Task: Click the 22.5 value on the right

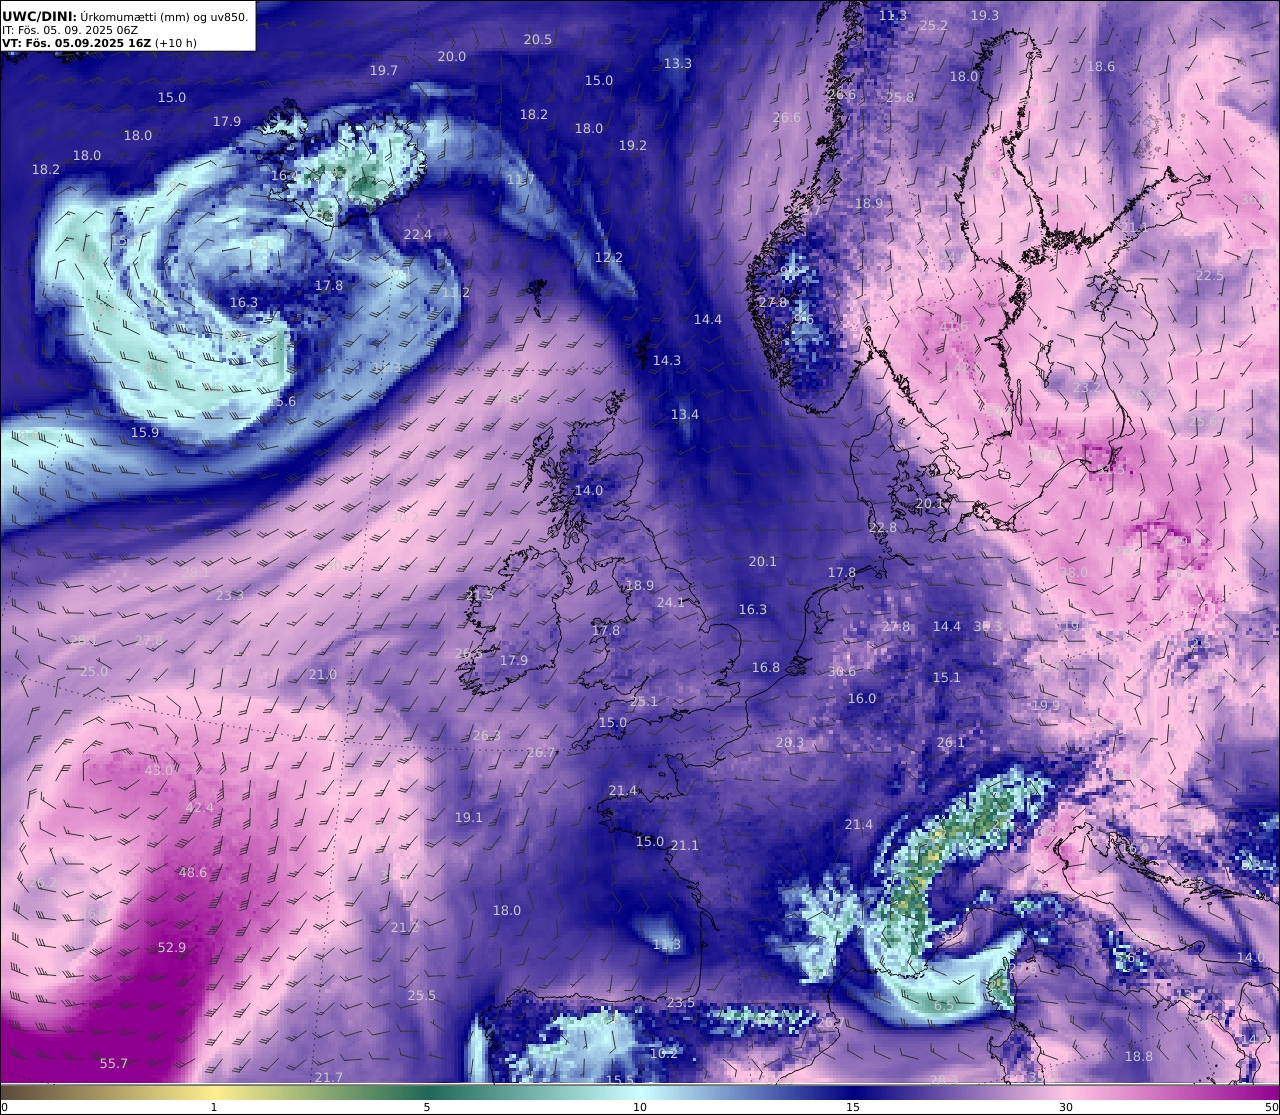Action: [x=1210, y=275]
